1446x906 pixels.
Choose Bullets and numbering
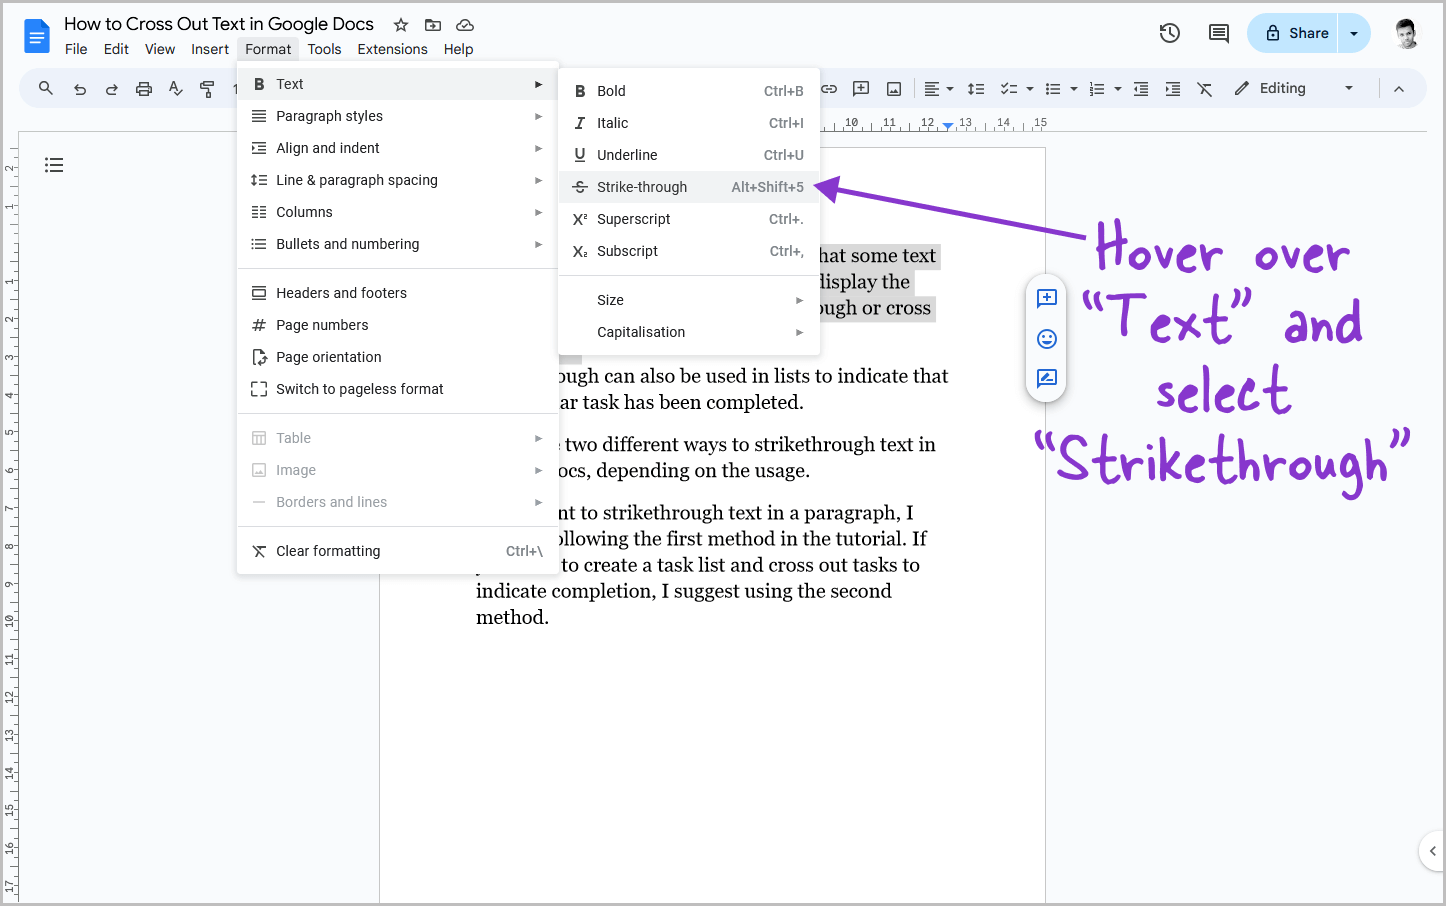coord(397,244)
